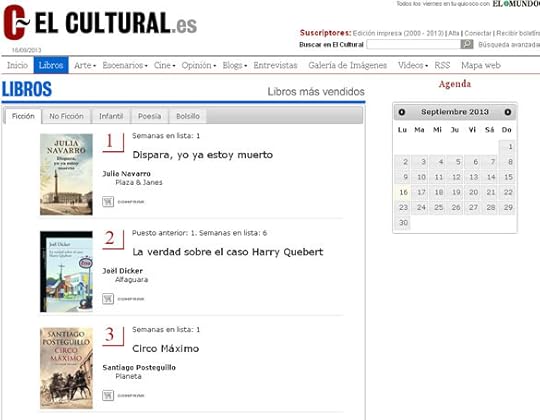Open the El Mundo logo link
540x420 pixels.
516,4
